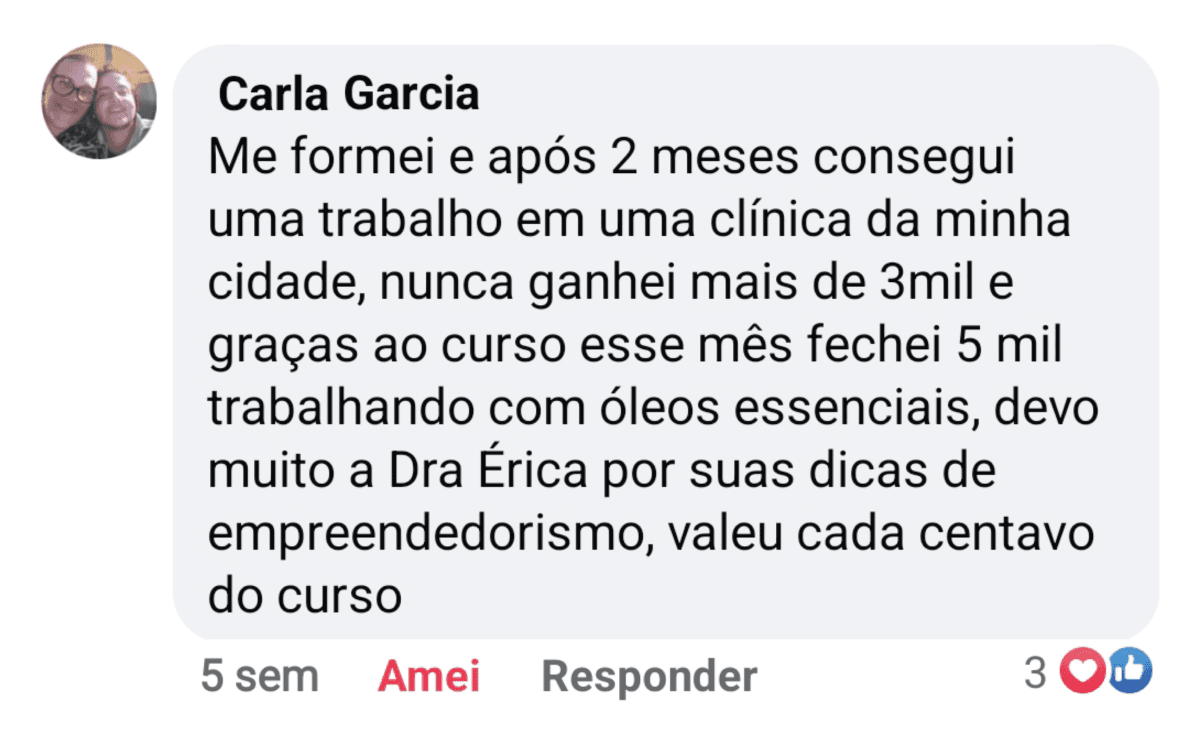Click the word "graças" in the comment

[x=268, y=346]
